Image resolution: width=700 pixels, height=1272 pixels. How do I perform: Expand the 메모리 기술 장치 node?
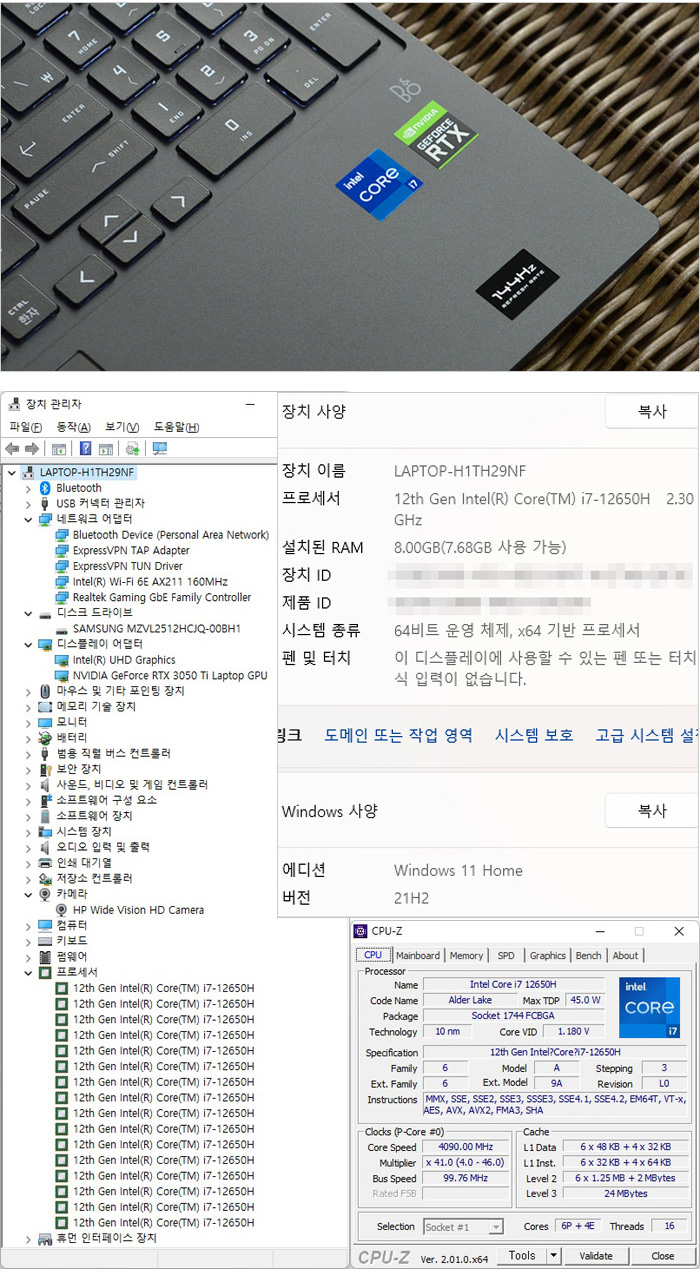click(x=28, y=706)
